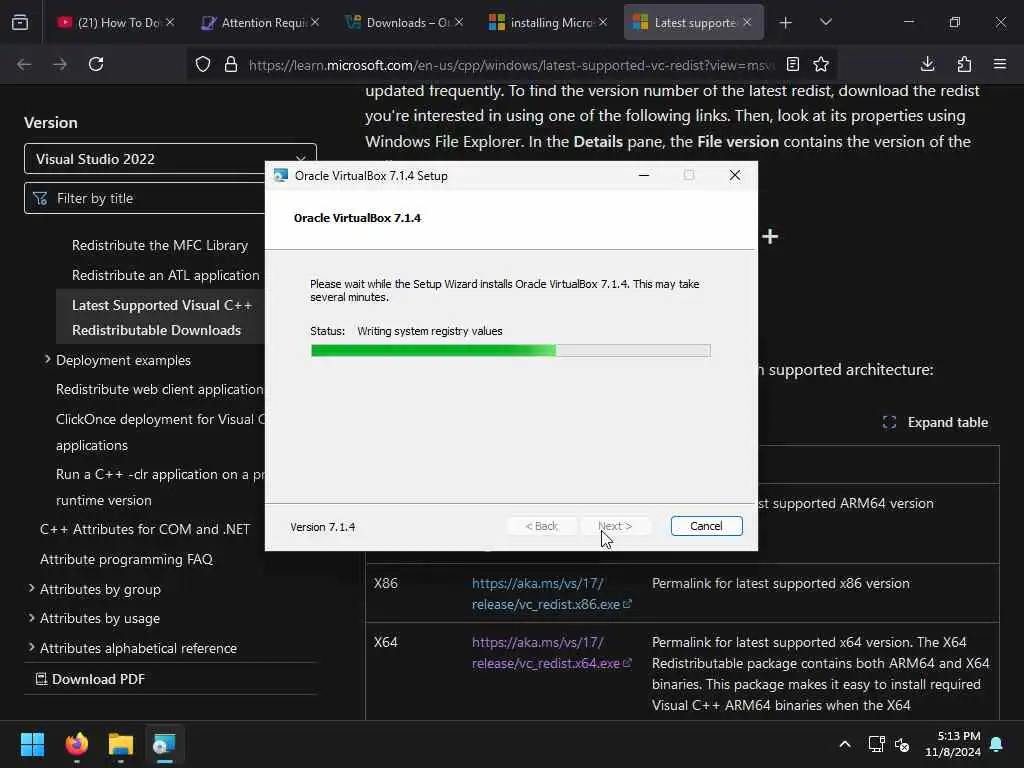Expand Attributes by usage node
This screenshot has height=768, width=1024.
pos(31,618)
